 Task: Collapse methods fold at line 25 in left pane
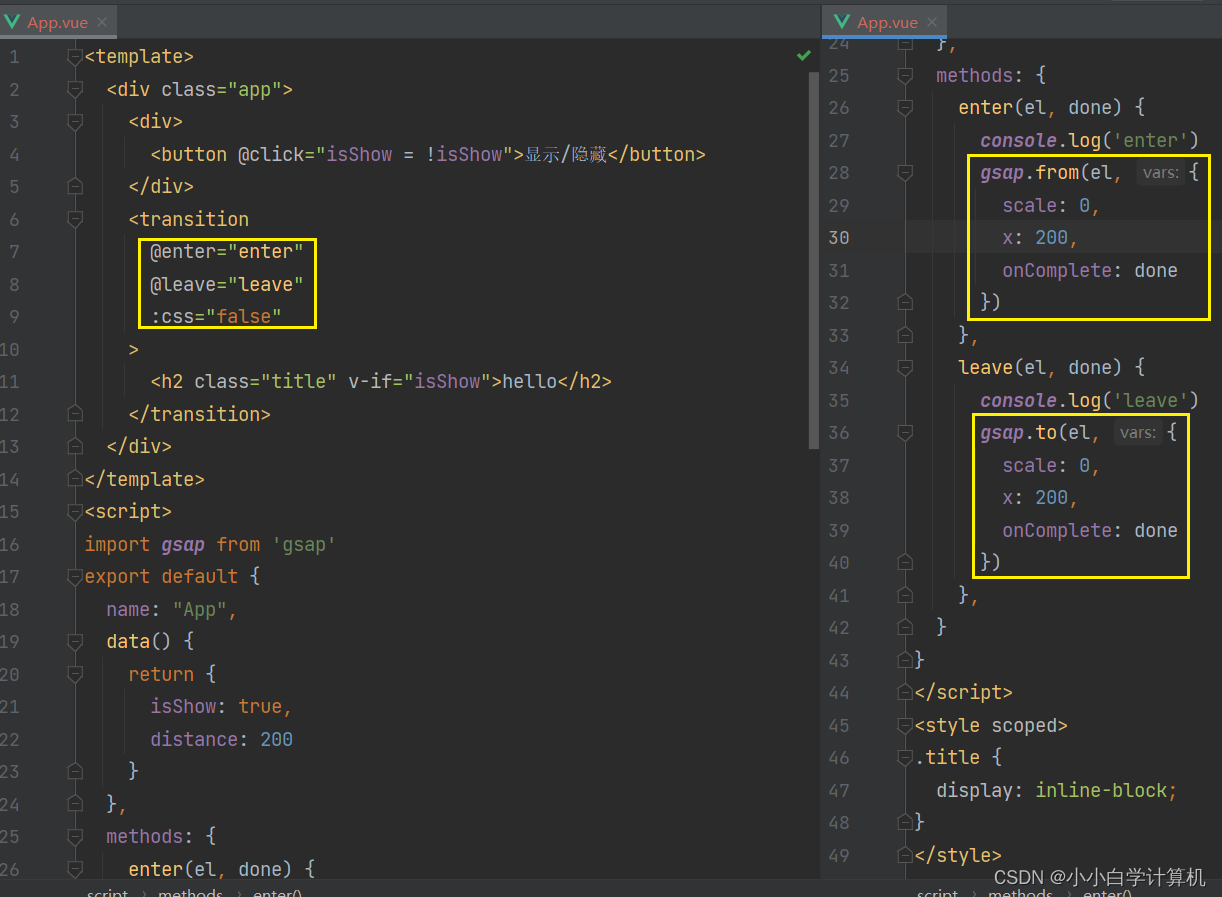coord(74,837)
